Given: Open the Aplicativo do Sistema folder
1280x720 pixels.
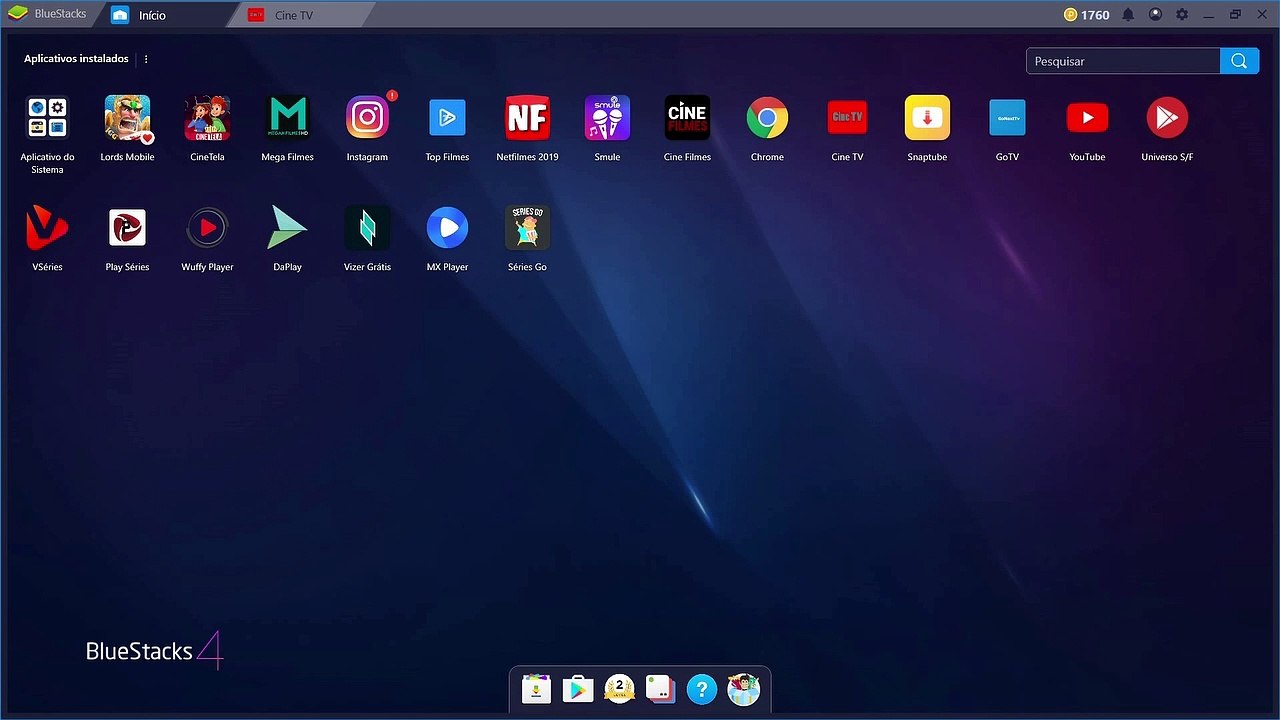Looking at the screenshot, I should 47,118.
